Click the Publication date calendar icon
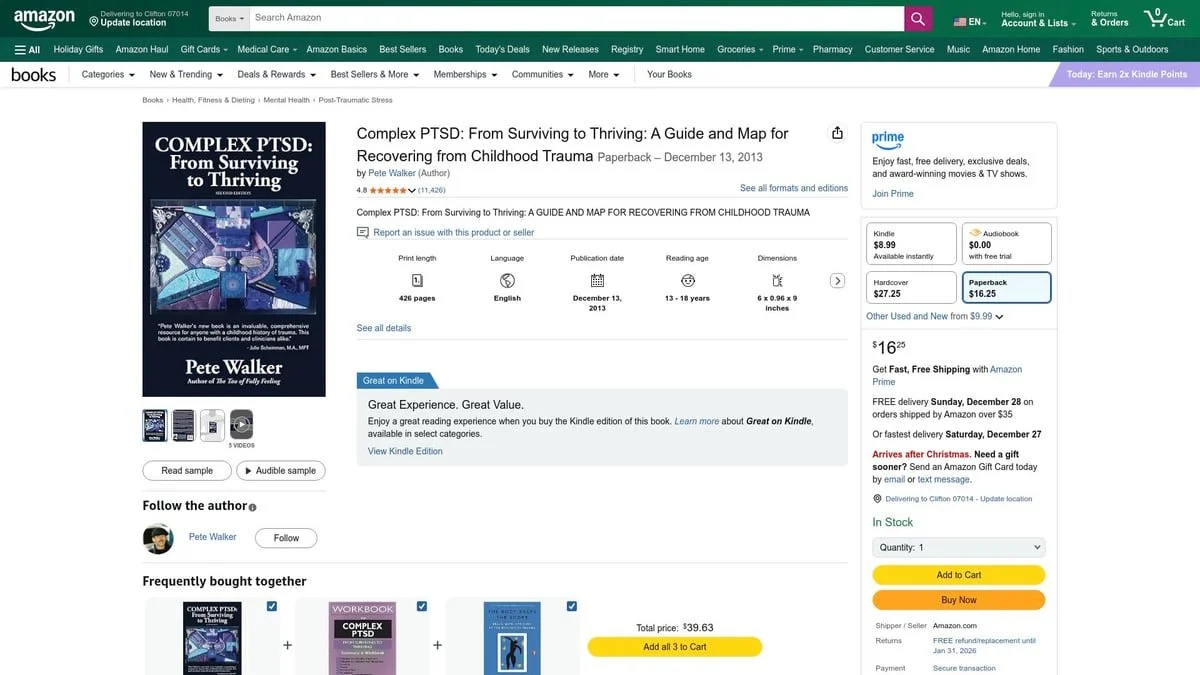 [x=597, y=281]
